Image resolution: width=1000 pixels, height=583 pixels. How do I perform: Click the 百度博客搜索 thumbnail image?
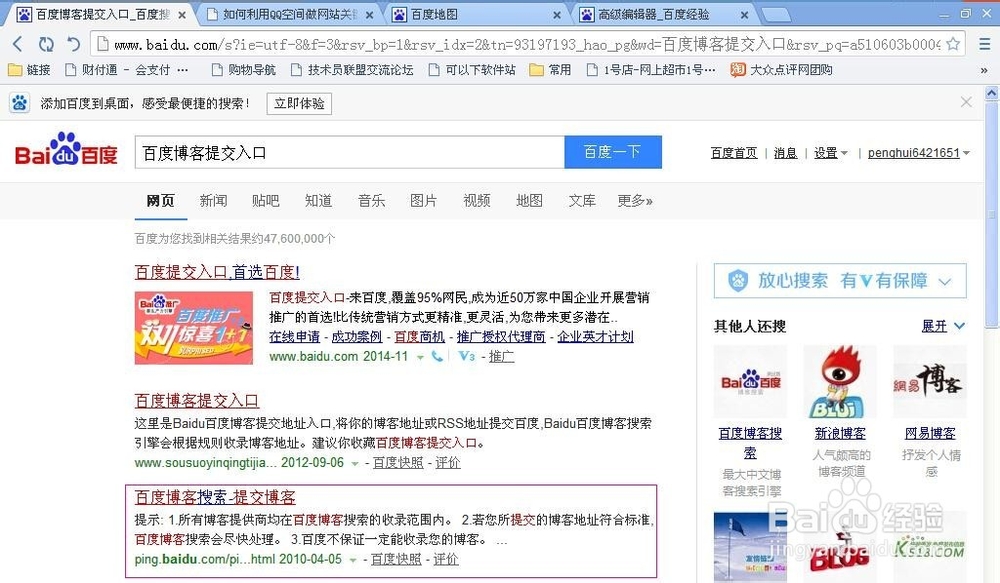click(750, 381)
